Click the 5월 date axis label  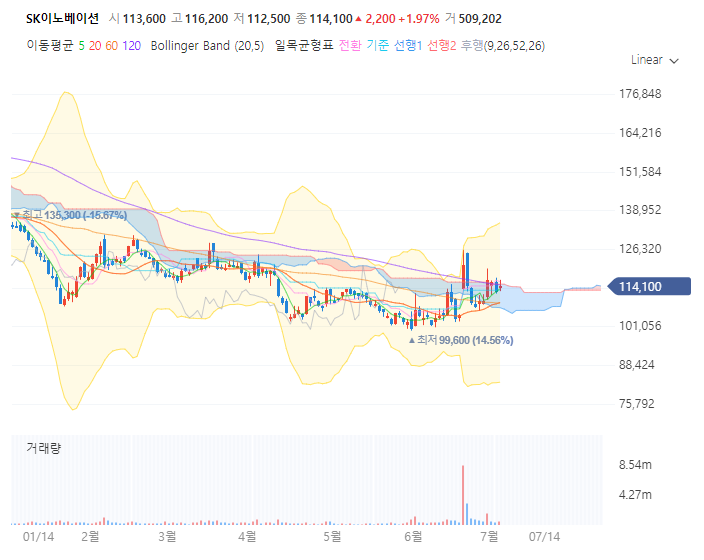click(332, 536)
